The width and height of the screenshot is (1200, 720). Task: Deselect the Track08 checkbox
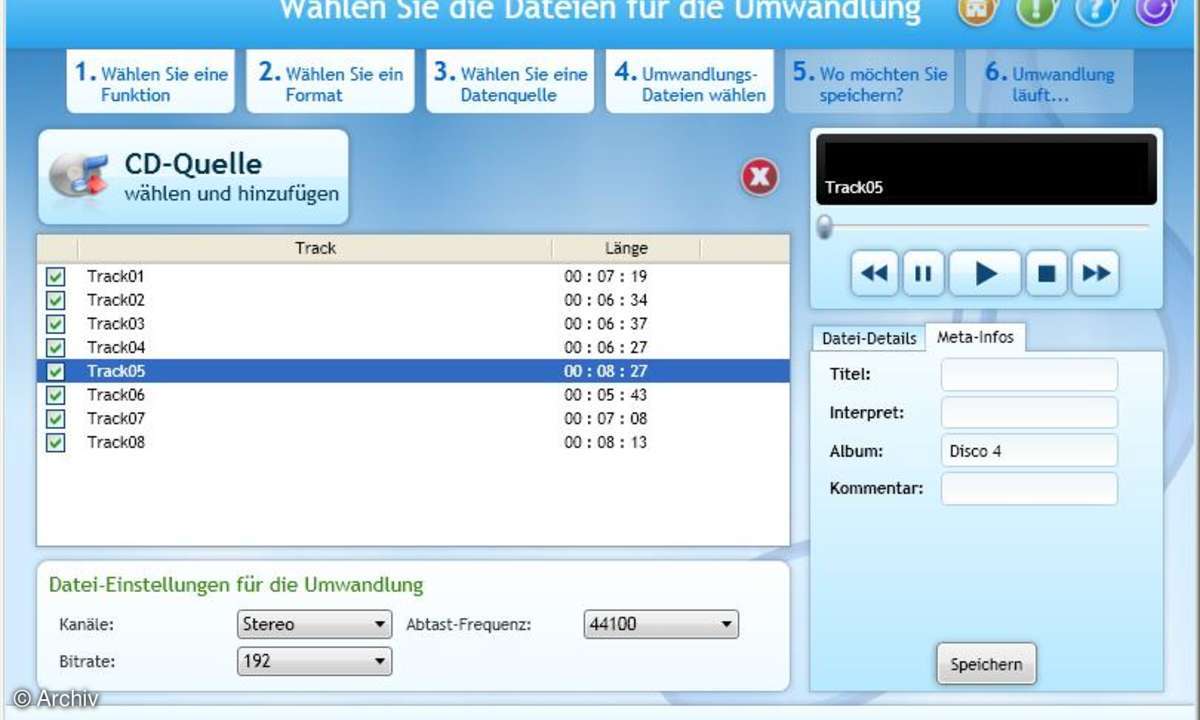[56, 442]
